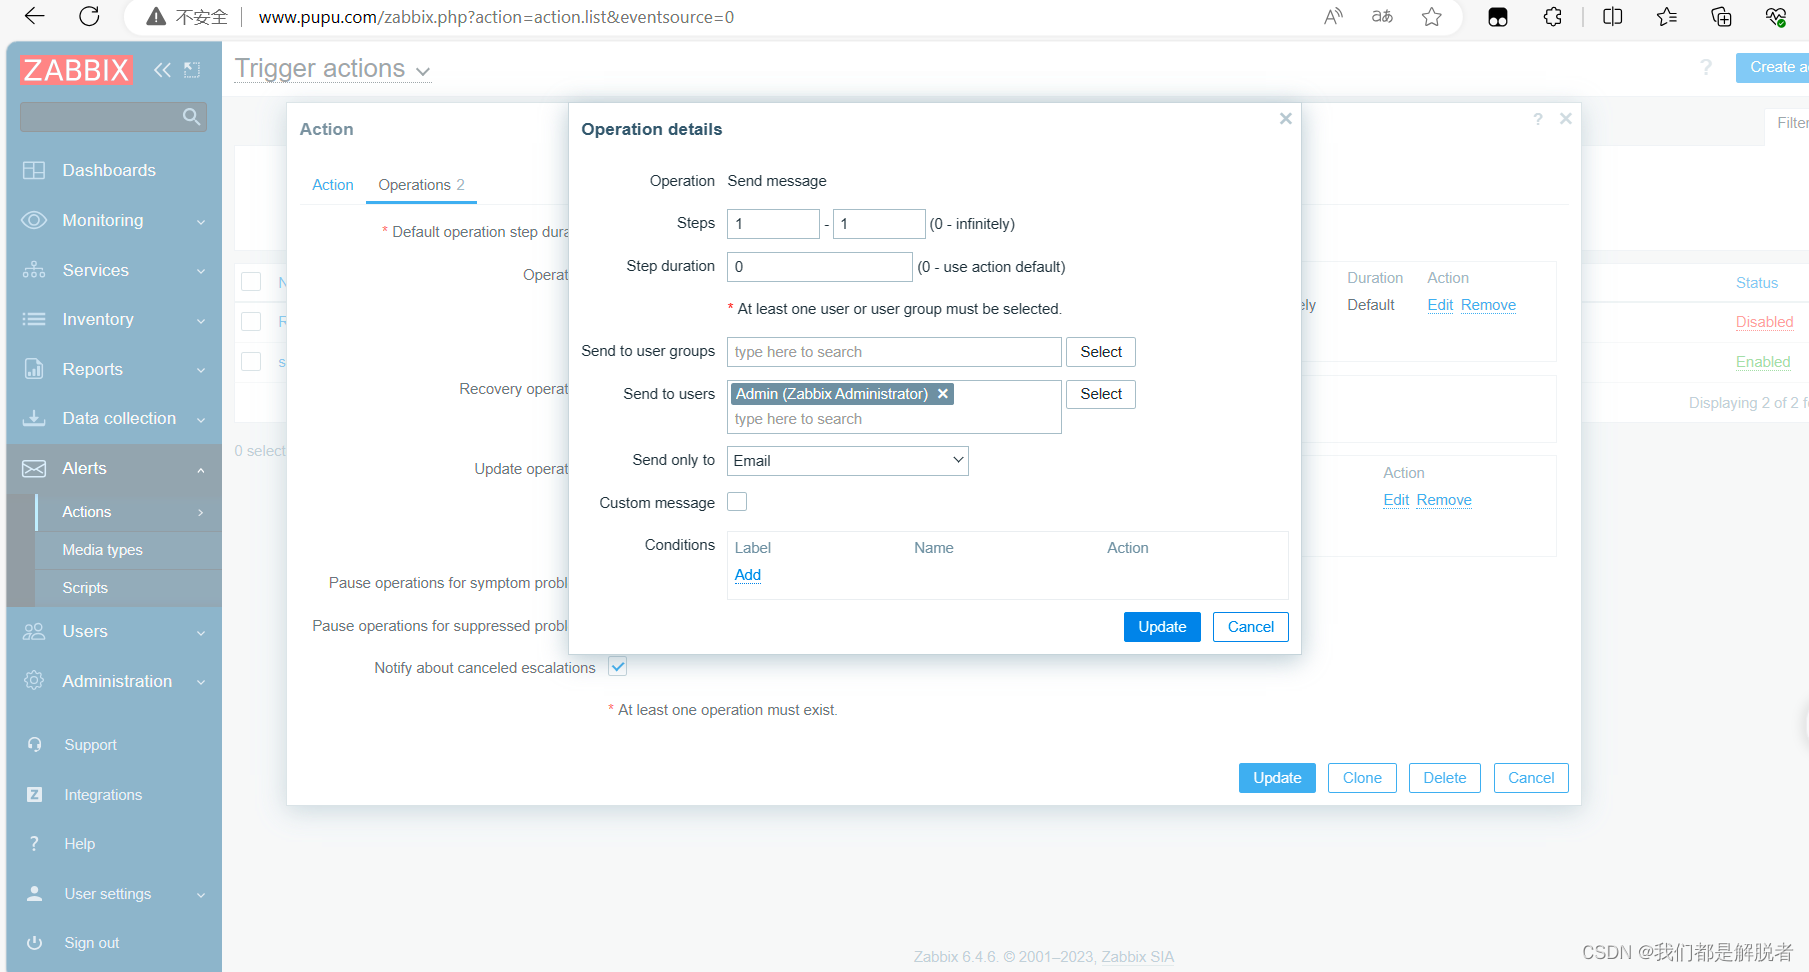Close the Action dialog
Viewport: 1809px width, 972px height.
tap(1566, 119)
